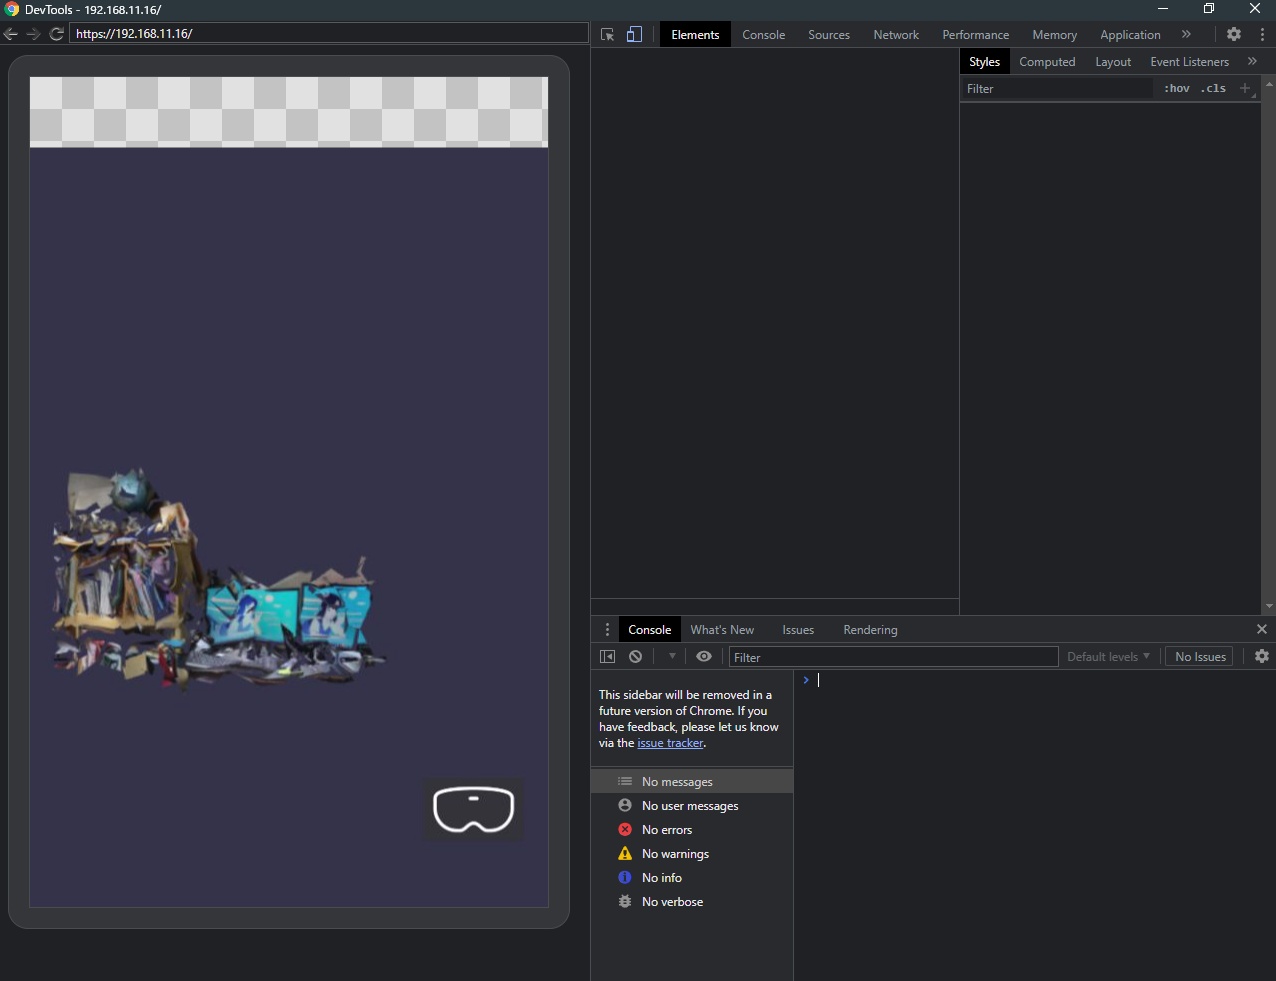This screenshot has height=981, width=1276.
Task: Open the Network tab
Action: click(x=896, y=34)
